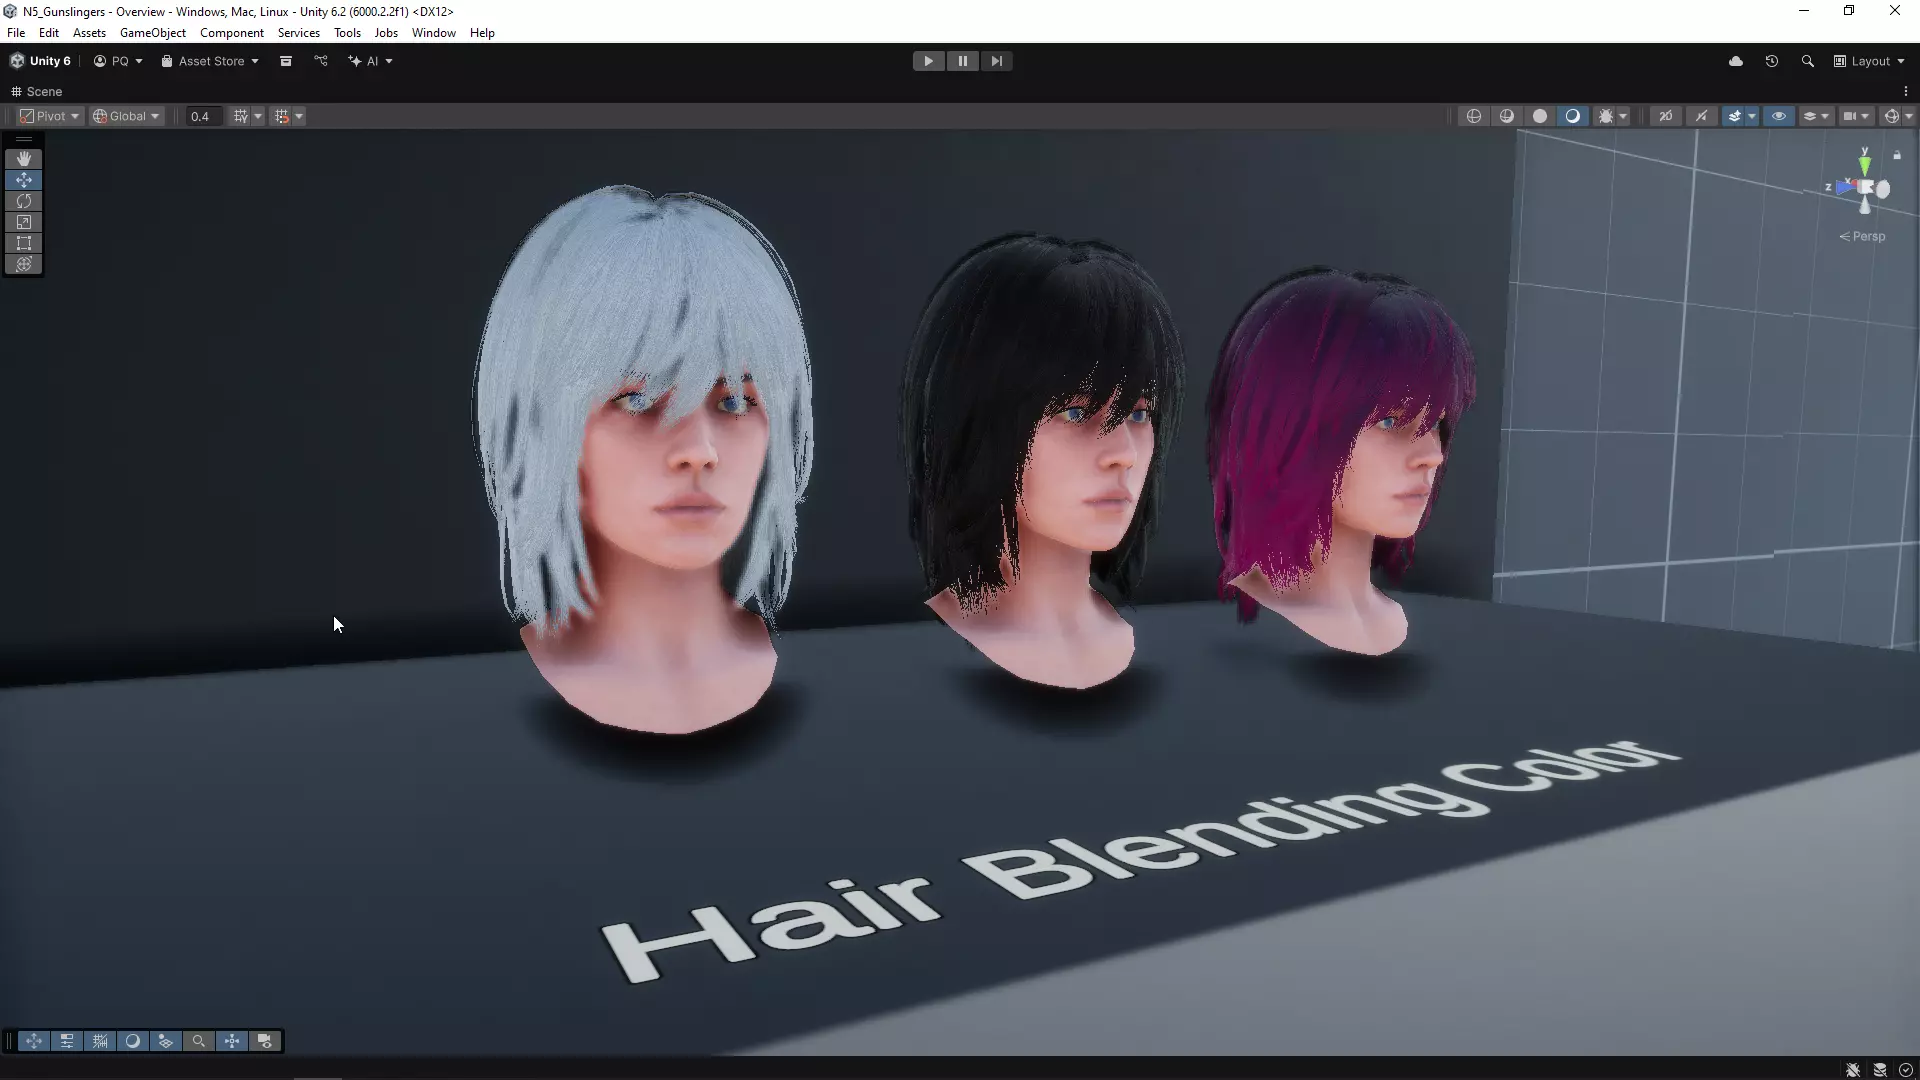Select the Rect transform tool
The width and height of the screenshot is (1920, 1080).
point(24,243)
